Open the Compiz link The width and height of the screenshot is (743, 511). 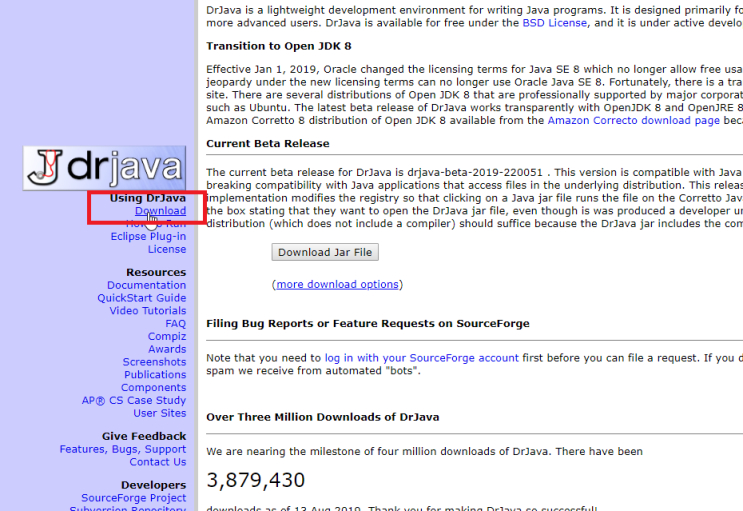(167, 337)
